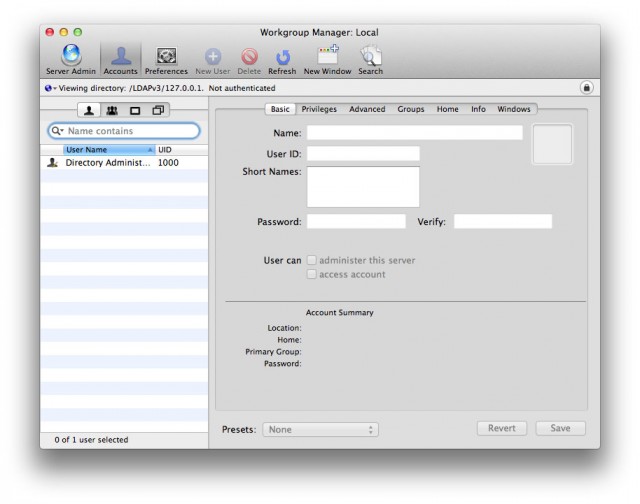The height and width of the screenshot is (504, 640).
Task: Click the Save button
Action: (x=560, y=428)
